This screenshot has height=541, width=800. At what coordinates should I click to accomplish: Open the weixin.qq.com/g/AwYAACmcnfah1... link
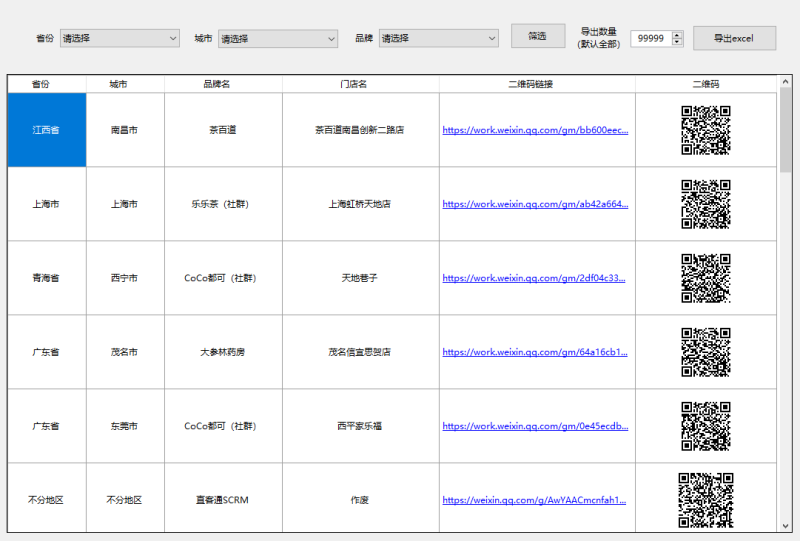click(534, 500)
